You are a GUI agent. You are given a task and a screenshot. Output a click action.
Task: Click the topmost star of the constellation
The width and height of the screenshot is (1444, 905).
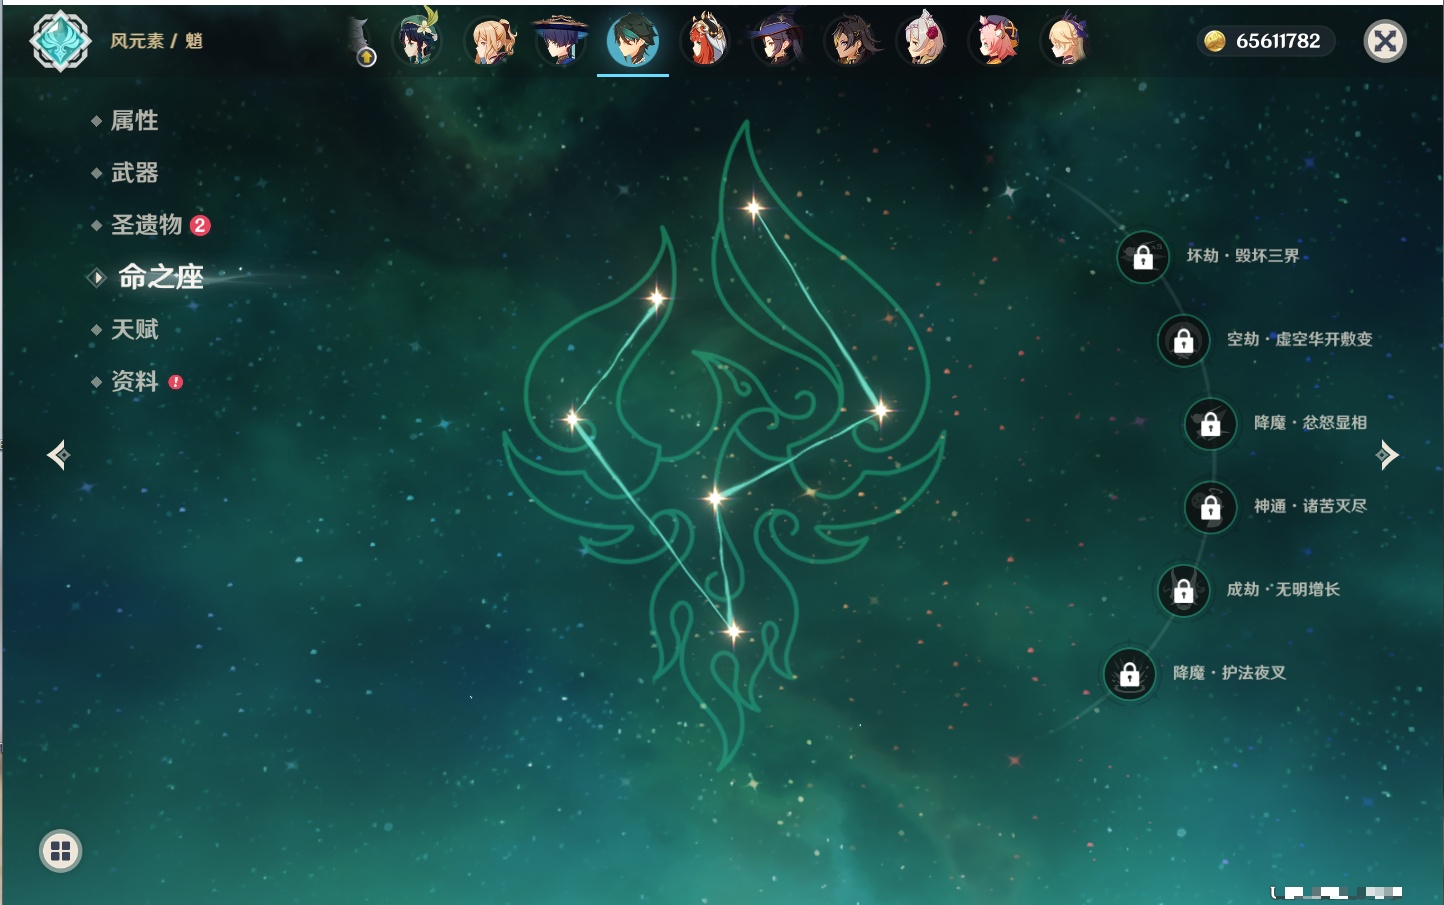(x=753, y=208)
